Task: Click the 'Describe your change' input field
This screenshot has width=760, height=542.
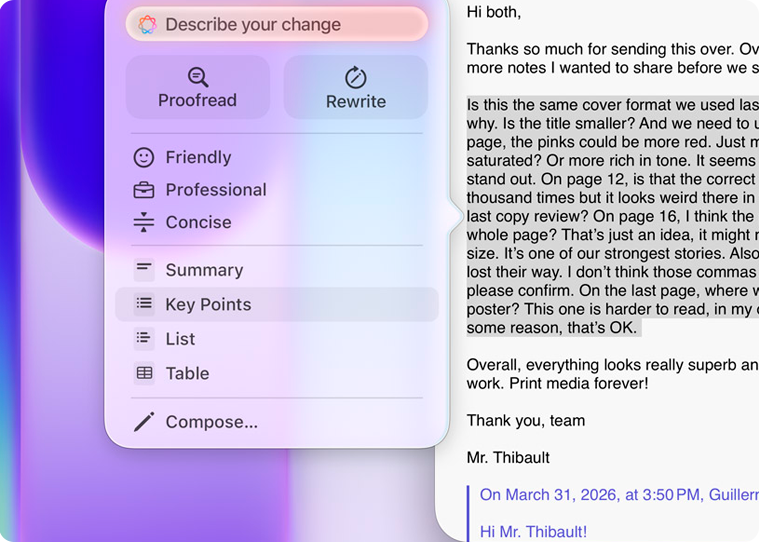Action: coord(277,24)
